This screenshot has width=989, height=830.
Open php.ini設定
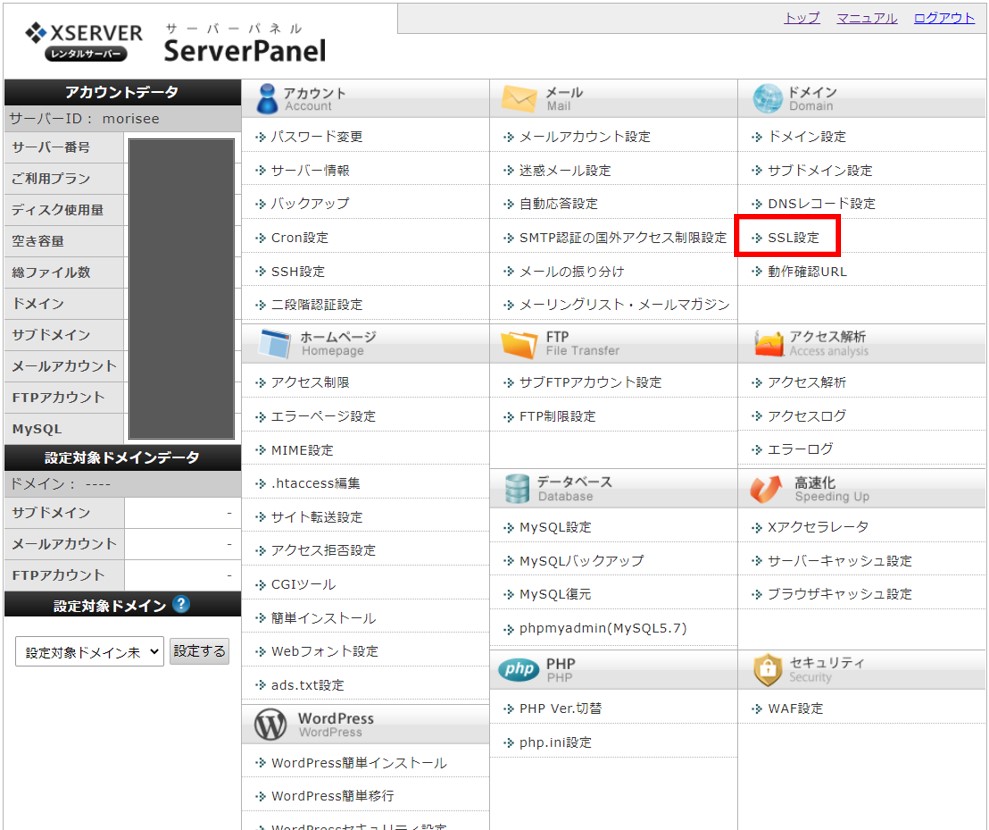pyautogui.click(x=555, y=743)
